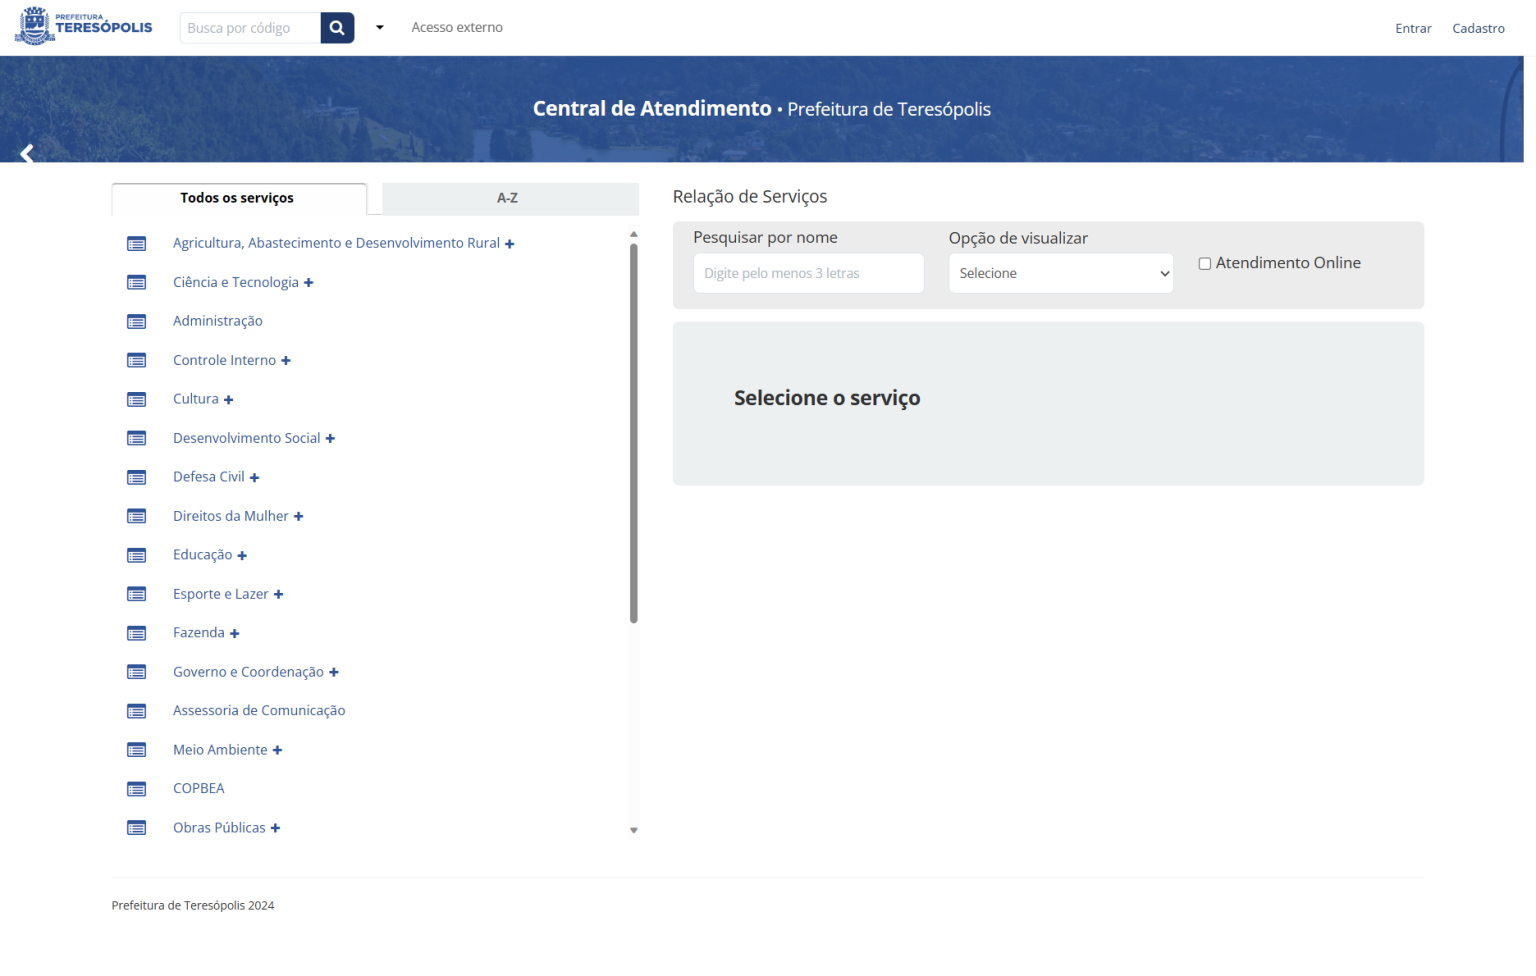Open the Cadastro link
Screen dimensions: 1536x976
pyautogui.click(x=1478, y=29)
